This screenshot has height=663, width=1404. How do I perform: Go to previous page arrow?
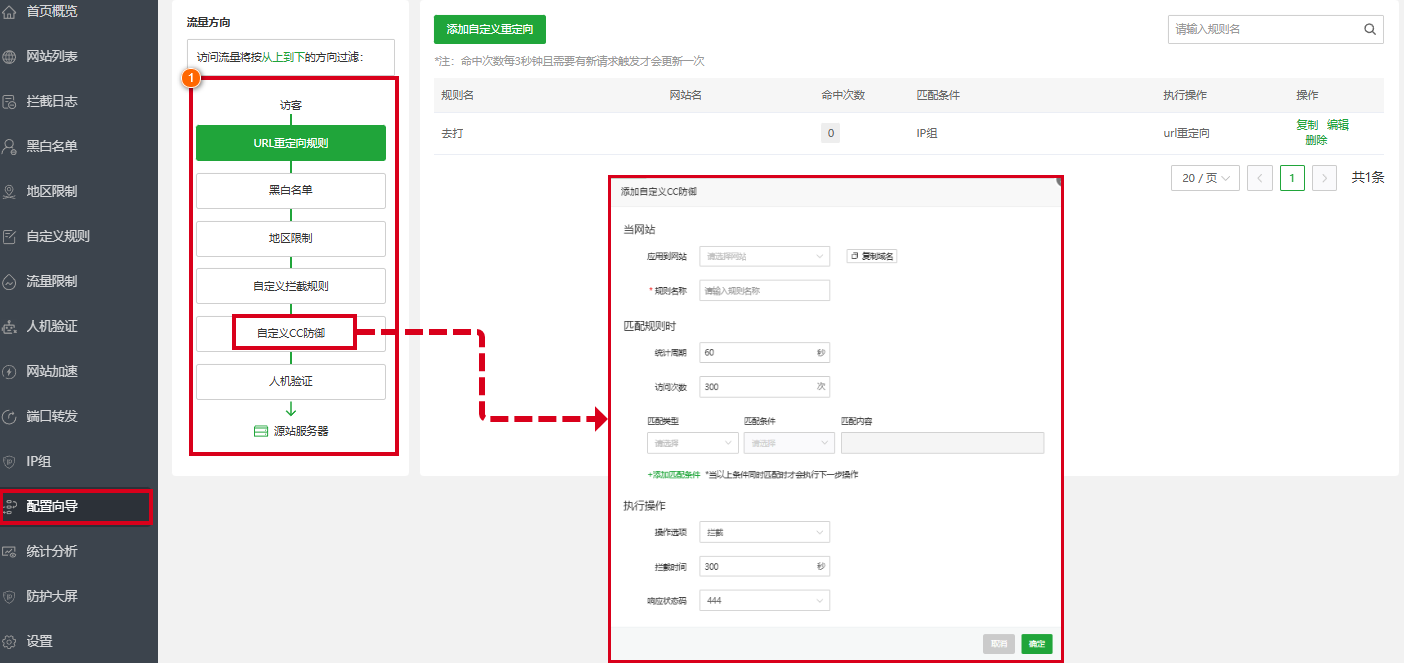(1260, 178)
